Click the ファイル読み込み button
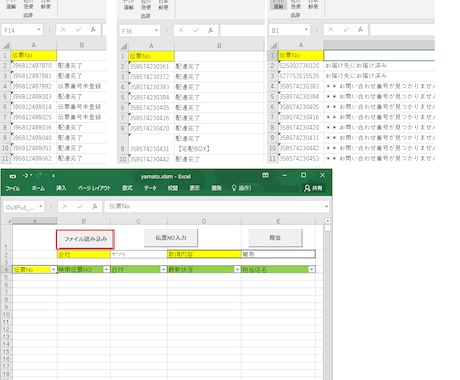Screen dimensions: 460x380 [85, 239]
